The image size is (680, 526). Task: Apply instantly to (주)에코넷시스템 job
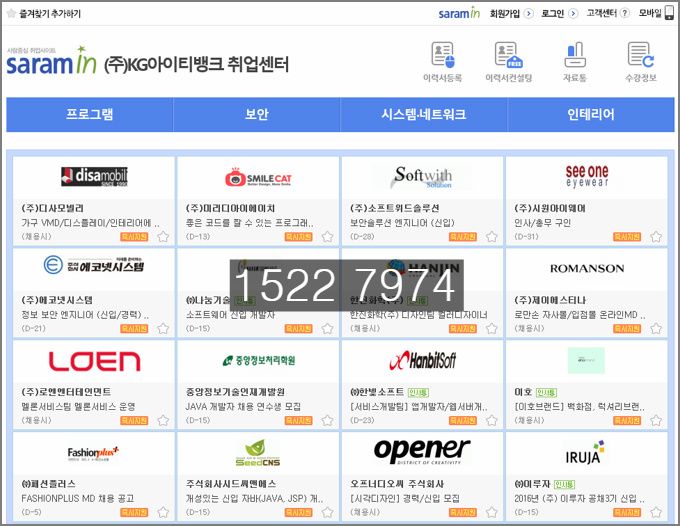click(134, 329)
